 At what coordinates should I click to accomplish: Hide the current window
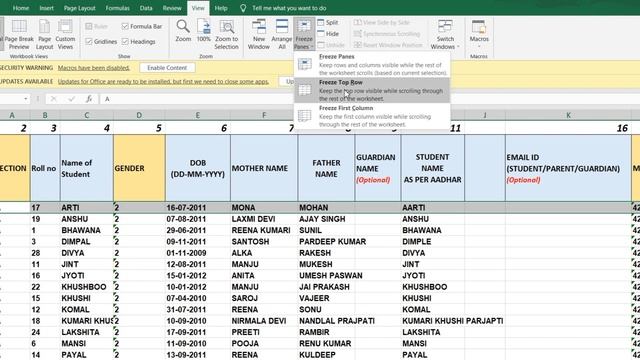pyautogui.click(x=328, y=33)
